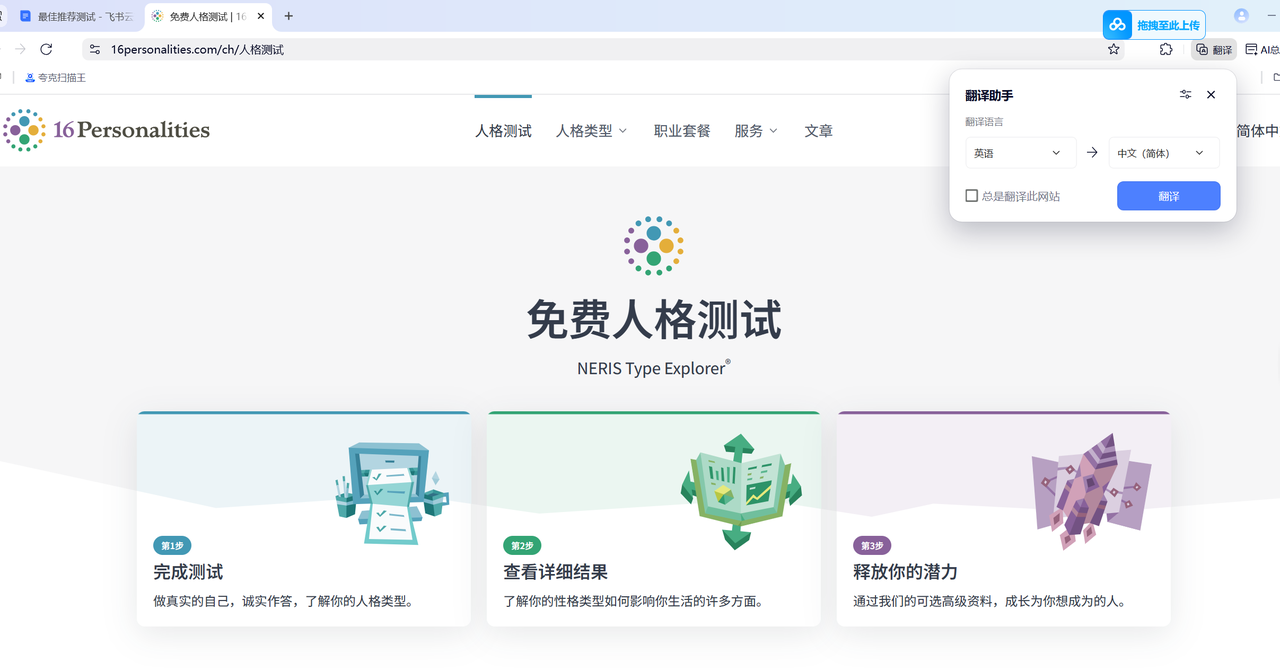Click the 翻译语言 label
The width and height of the screenshot is (1280, 671).
point(984,122)
